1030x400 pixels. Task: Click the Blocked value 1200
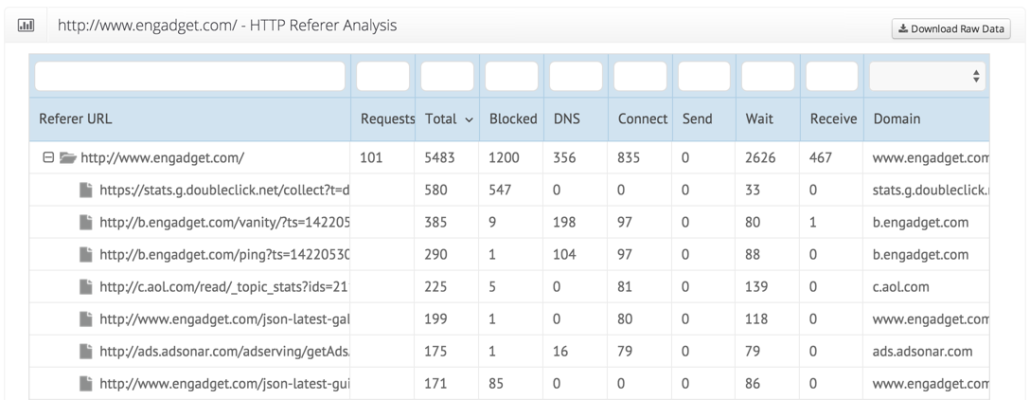pos(504,158)
